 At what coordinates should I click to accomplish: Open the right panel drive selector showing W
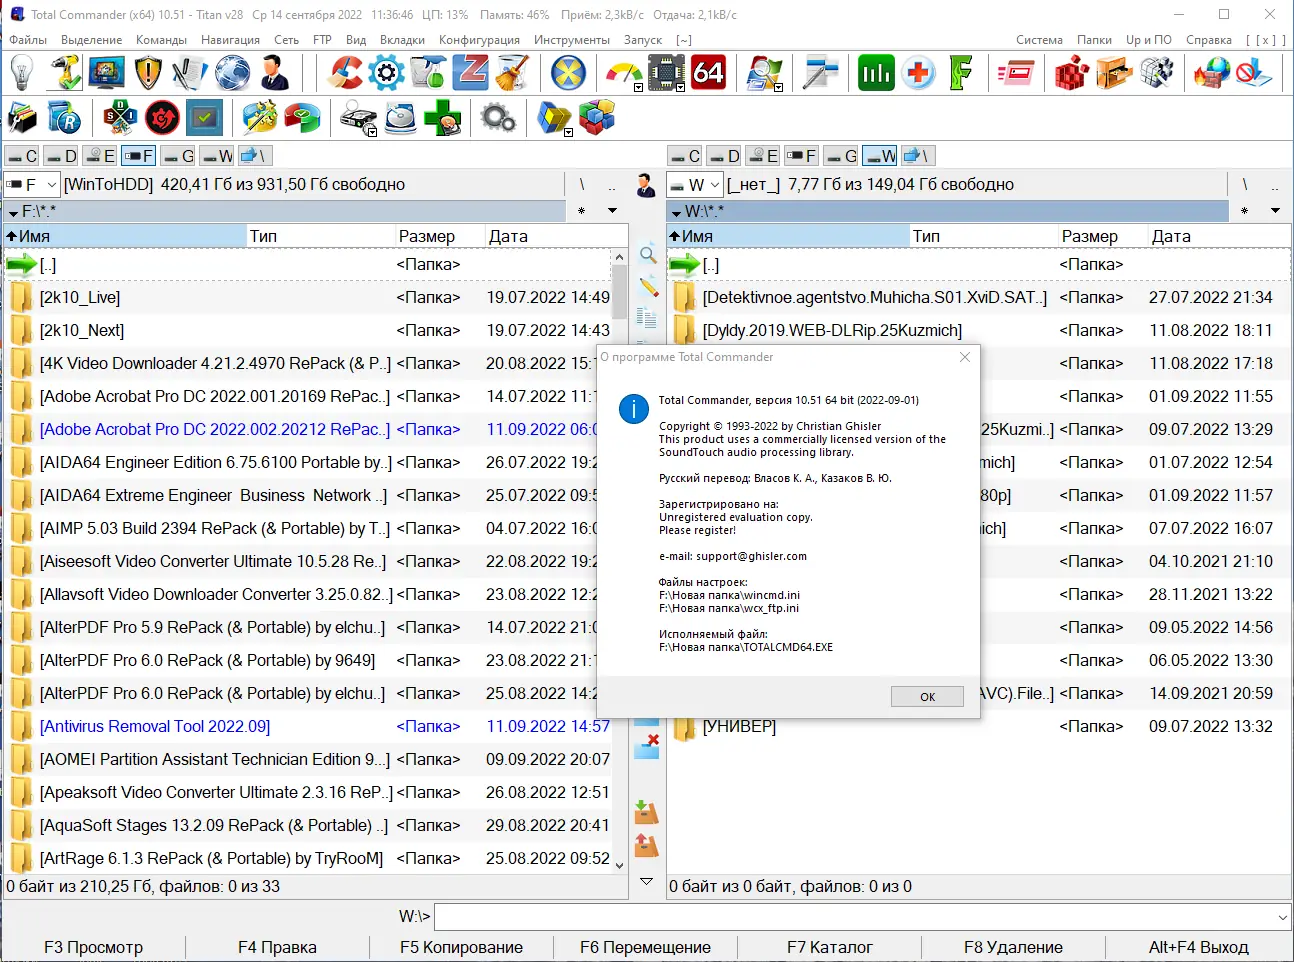click(x=694, y=184)
